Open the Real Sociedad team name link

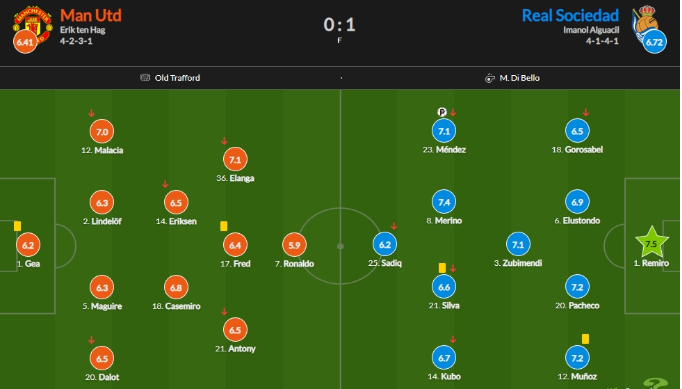(x=570, y=16)
